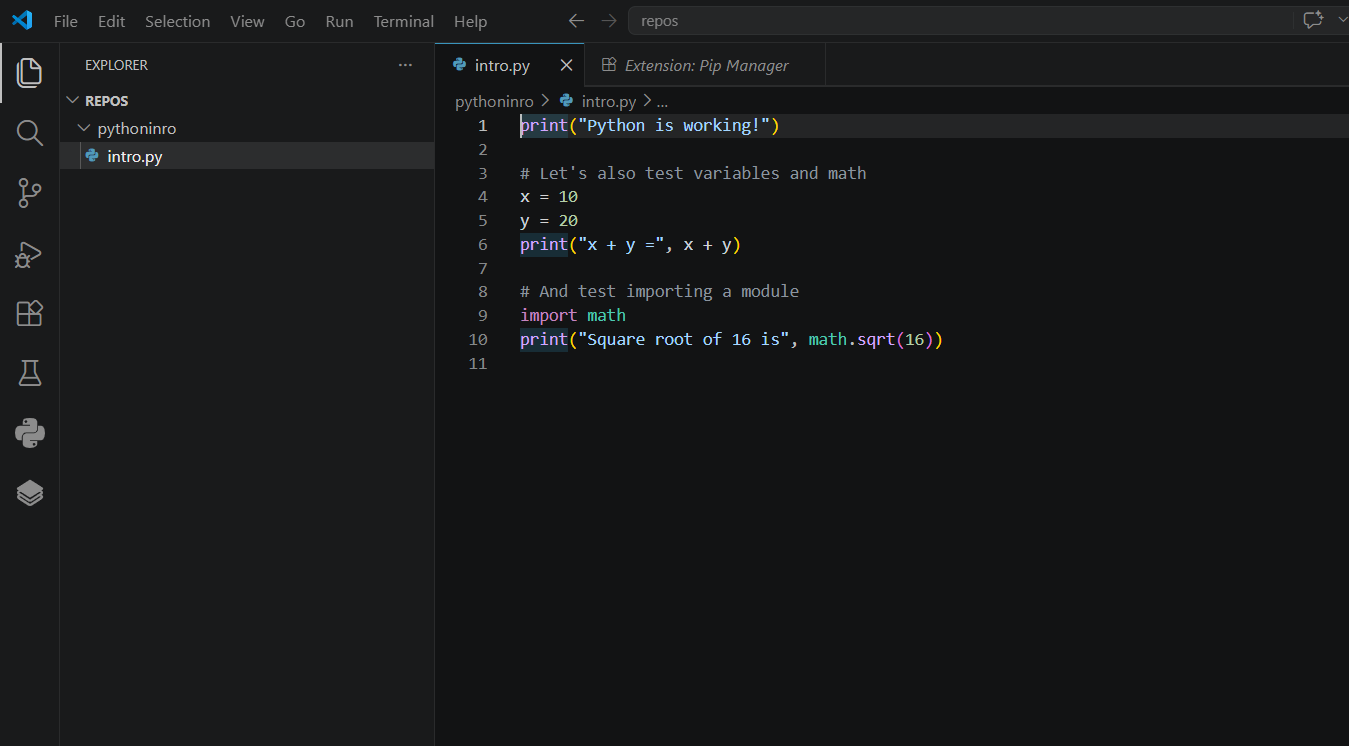Open the Extensions view icon

click(x=30, y=313)
